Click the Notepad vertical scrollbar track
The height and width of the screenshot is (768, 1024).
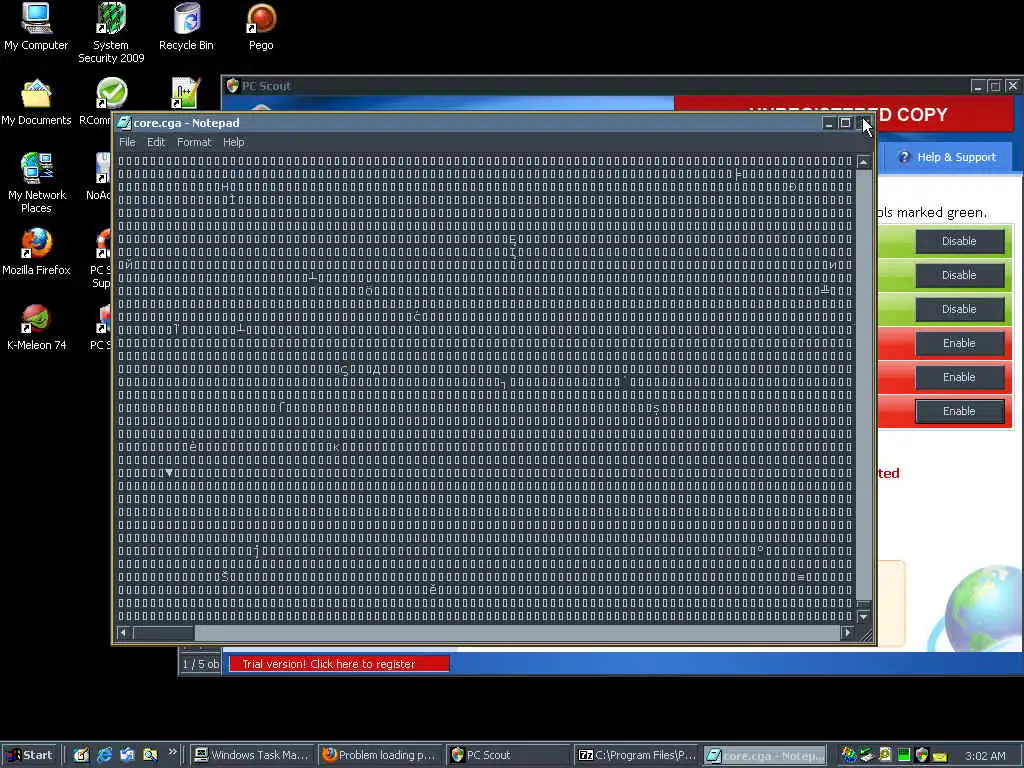click(x=863, y=385)
